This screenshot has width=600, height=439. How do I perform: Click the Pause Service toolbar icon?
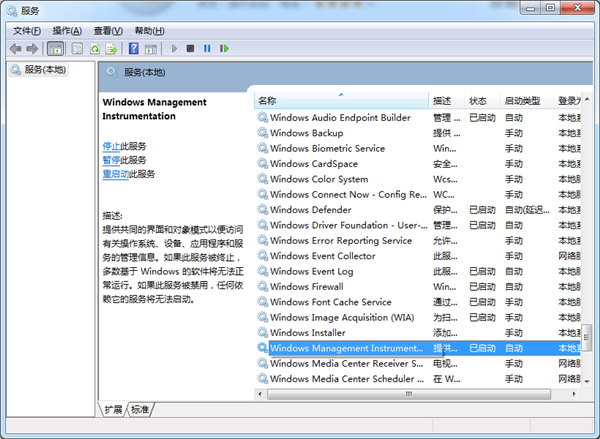point(207,48)
